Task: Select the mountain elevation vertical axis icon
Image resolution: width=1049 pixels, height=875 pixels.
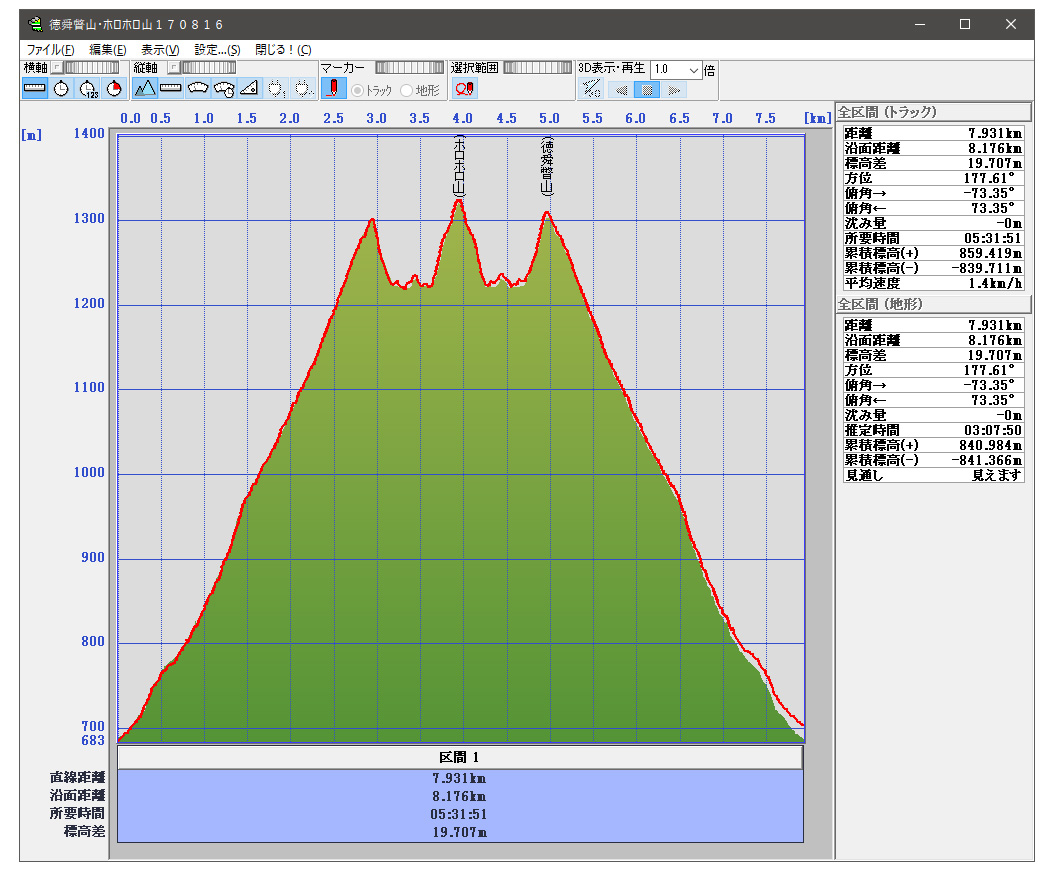Action: point(145,88)
